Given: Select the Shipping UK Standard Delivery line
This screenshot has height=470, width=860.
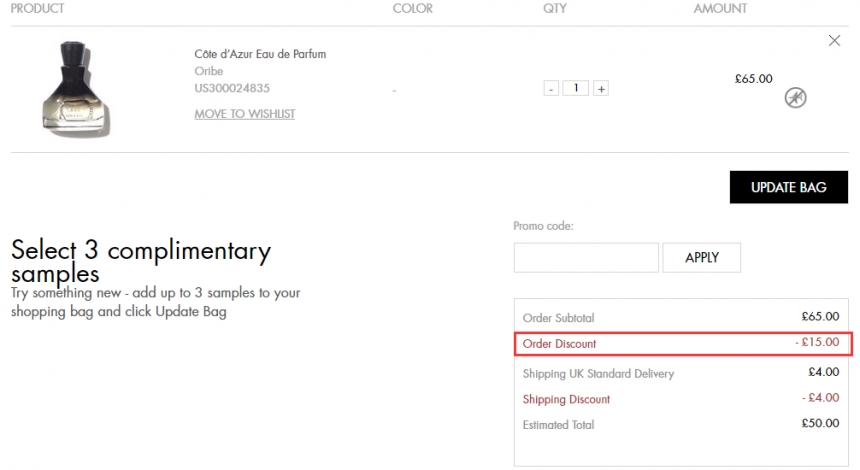Looking at the screenshot, I should [x=598, y=374].
